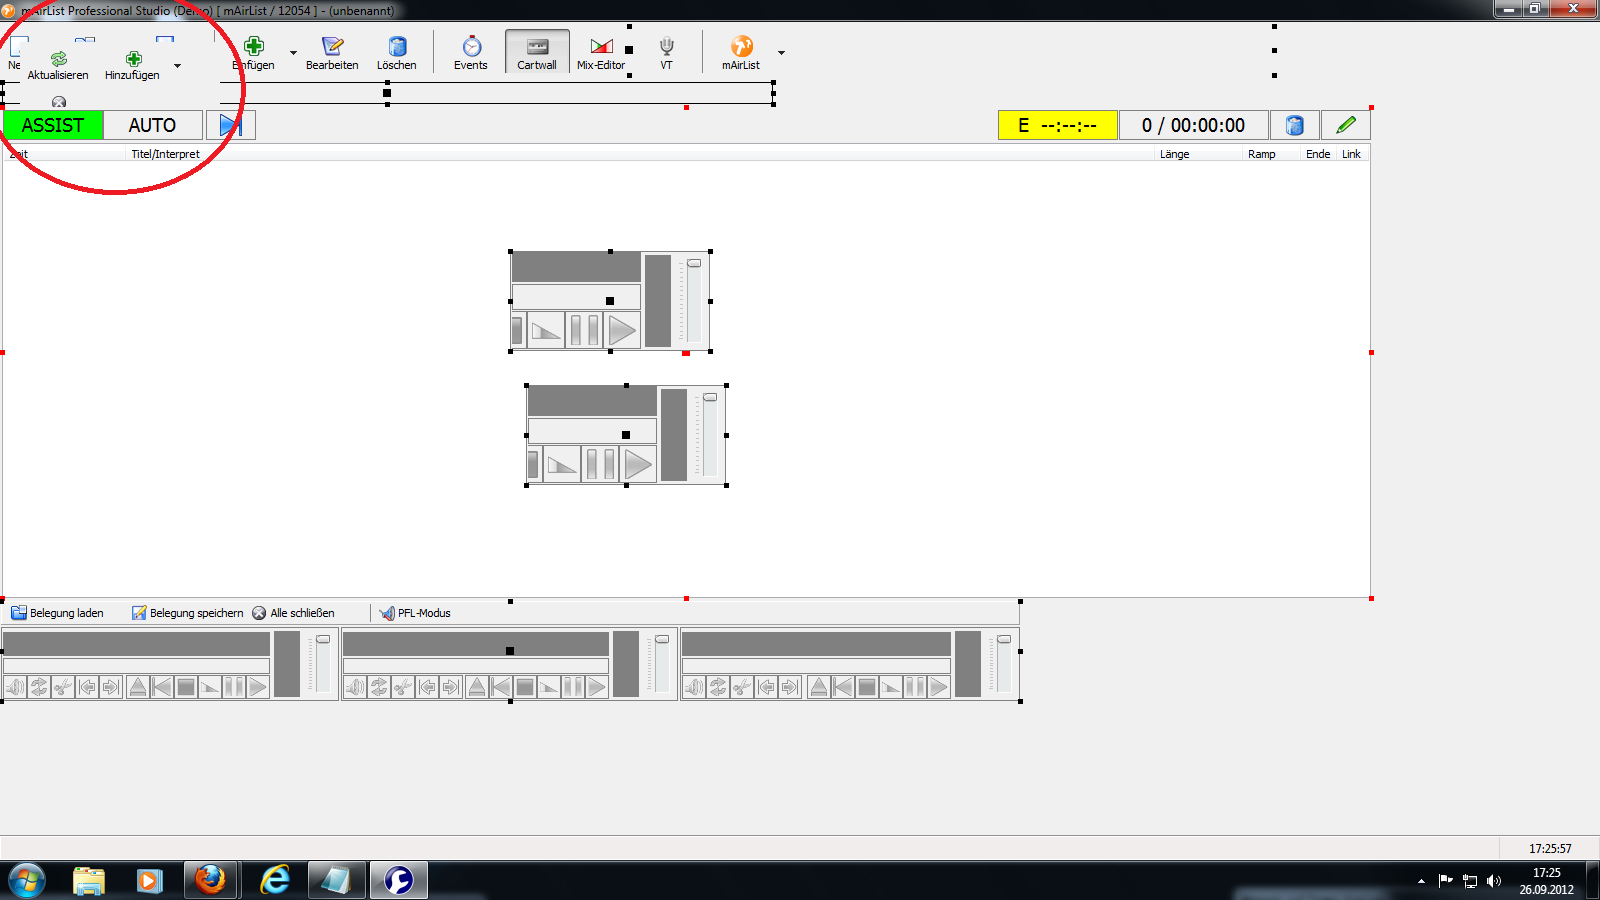
Task: Click the fade-out button on lower floating player
Action: [562, 464]
